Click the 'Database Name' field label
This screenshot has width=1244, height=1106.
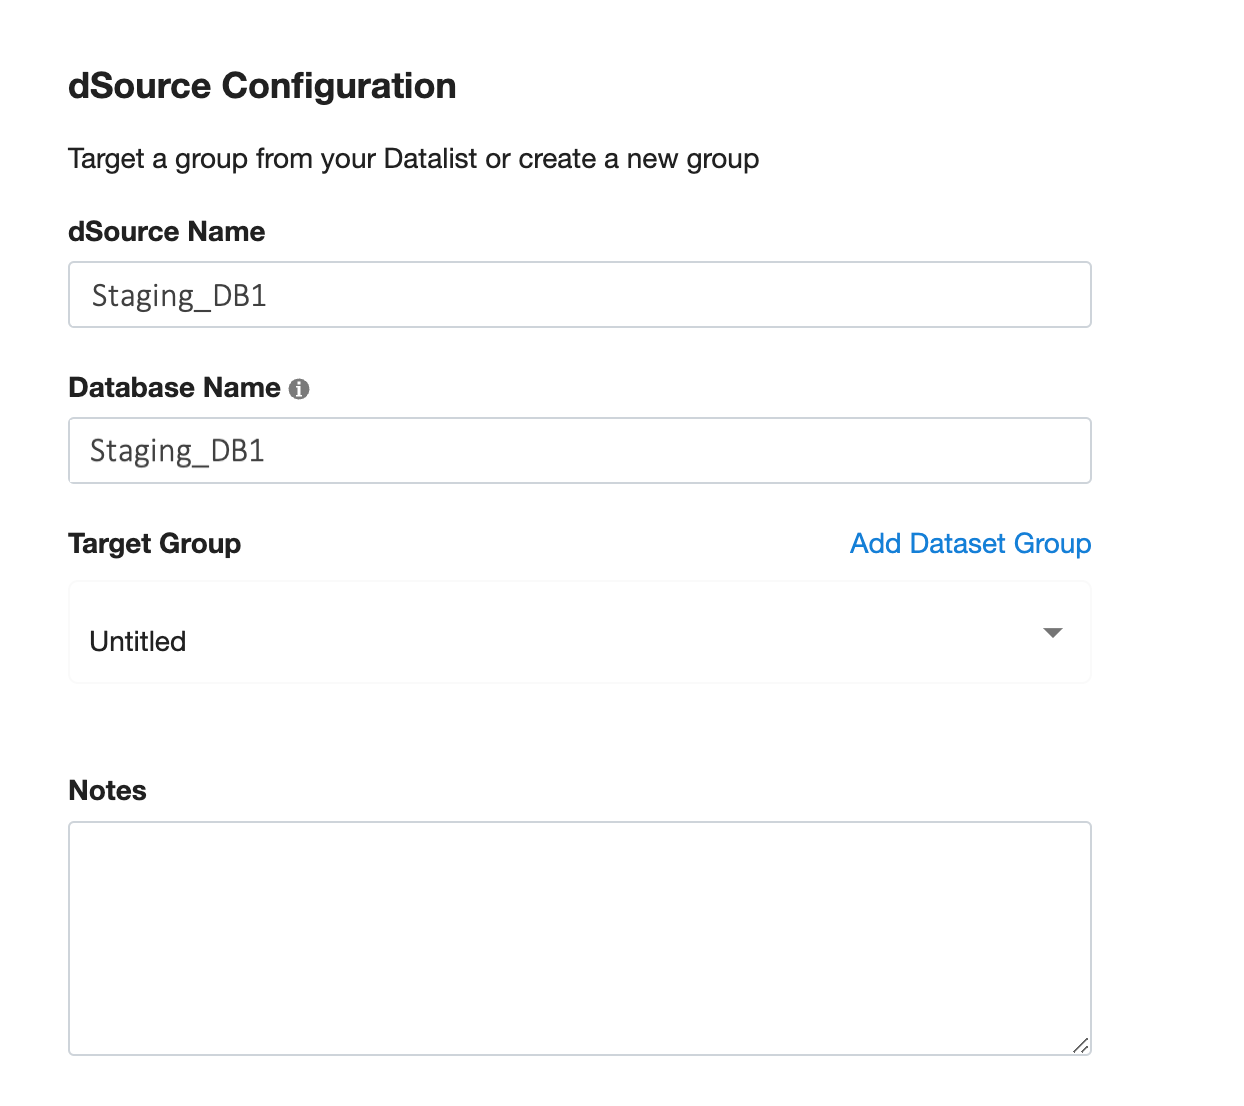coord(174,388)
